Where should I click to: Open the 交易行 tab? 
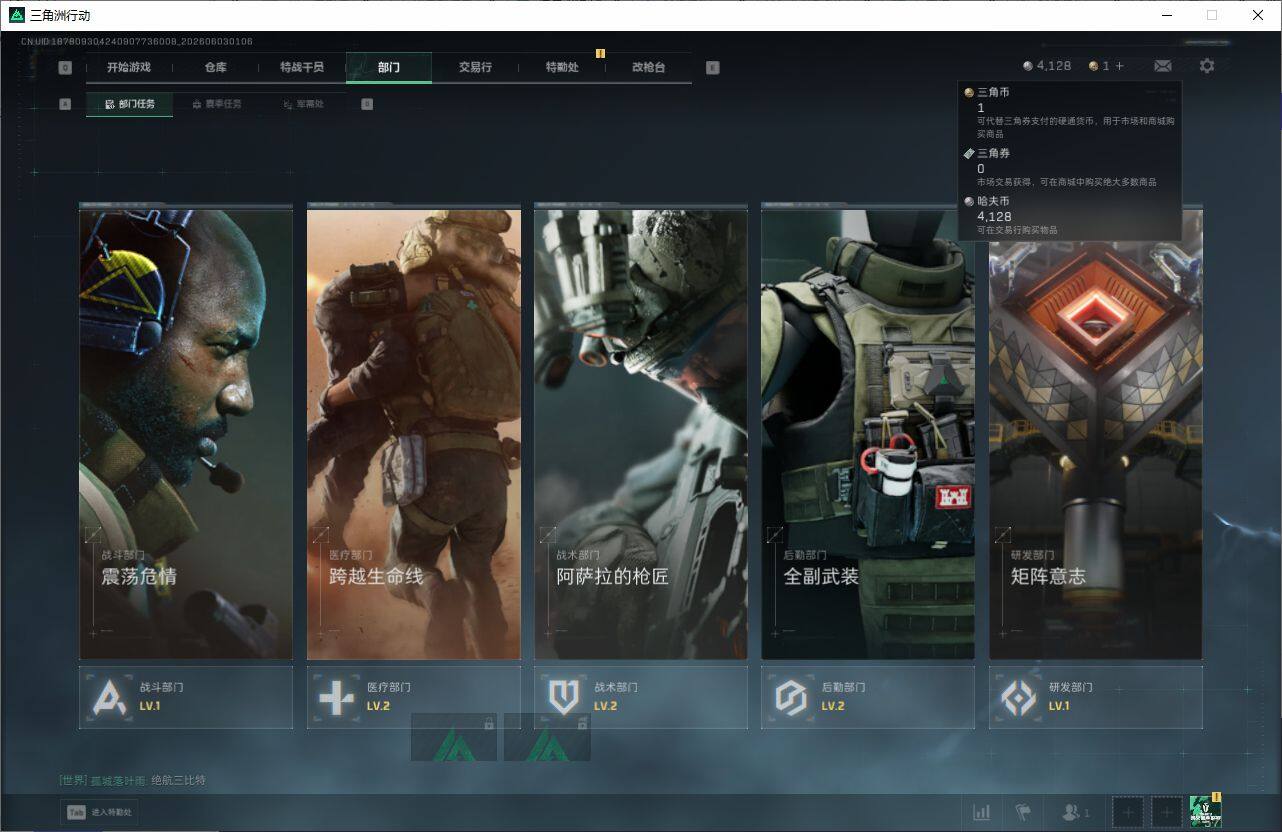coord(475,67)
